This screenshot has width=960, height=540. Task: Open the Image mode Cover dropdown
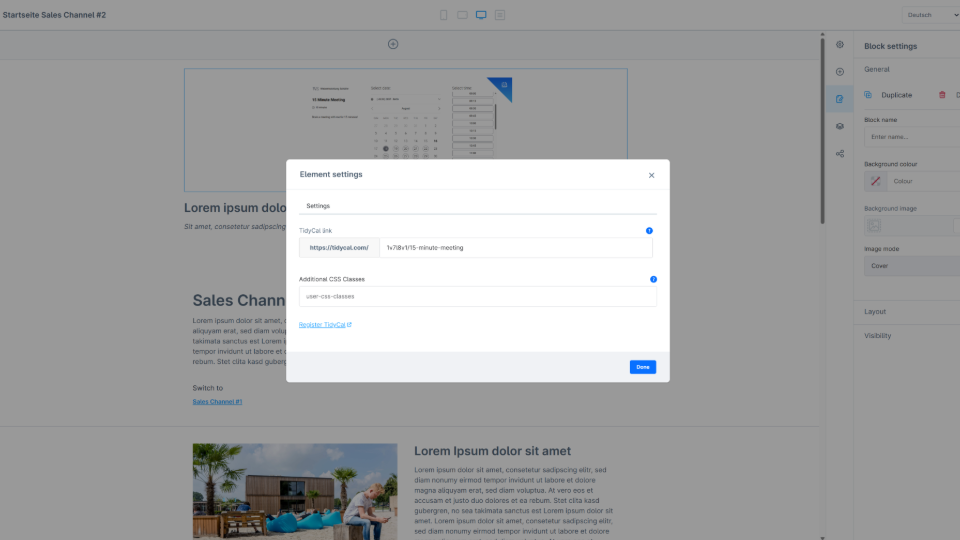point(910,266)
